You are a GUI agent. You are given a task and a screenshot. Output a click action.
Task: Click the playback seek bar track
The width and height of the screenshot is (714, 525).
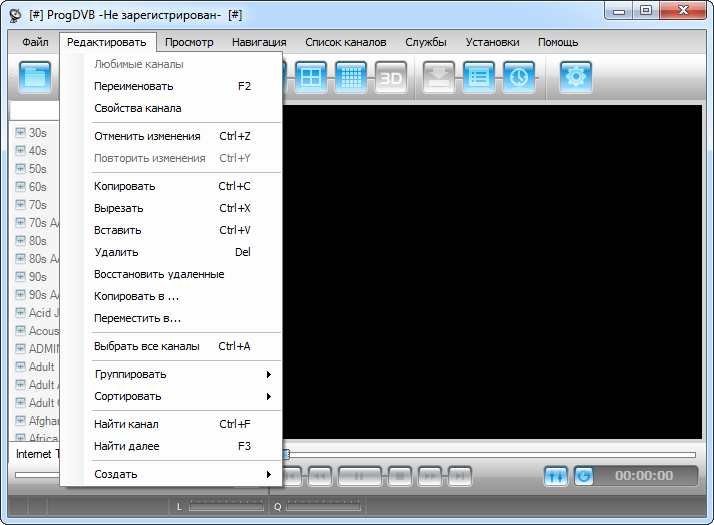click(490, 454)
